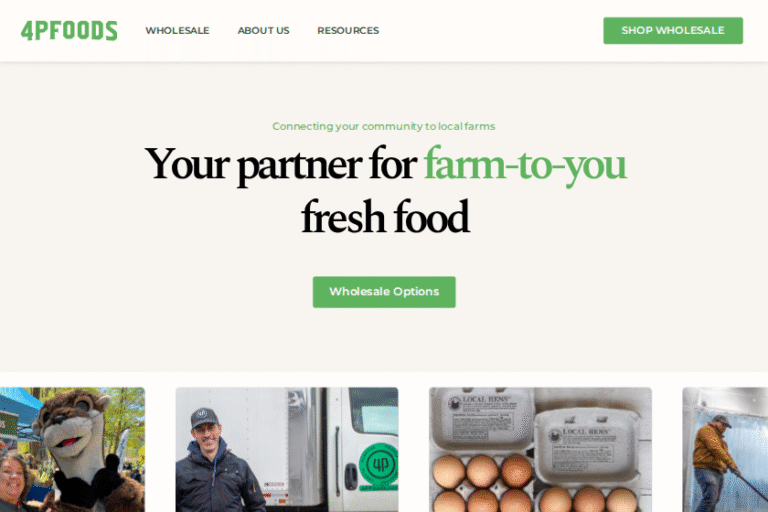768x512 pixels.
Task: Click the smiling woman beside the mascot
Action: tap(15, 483)
